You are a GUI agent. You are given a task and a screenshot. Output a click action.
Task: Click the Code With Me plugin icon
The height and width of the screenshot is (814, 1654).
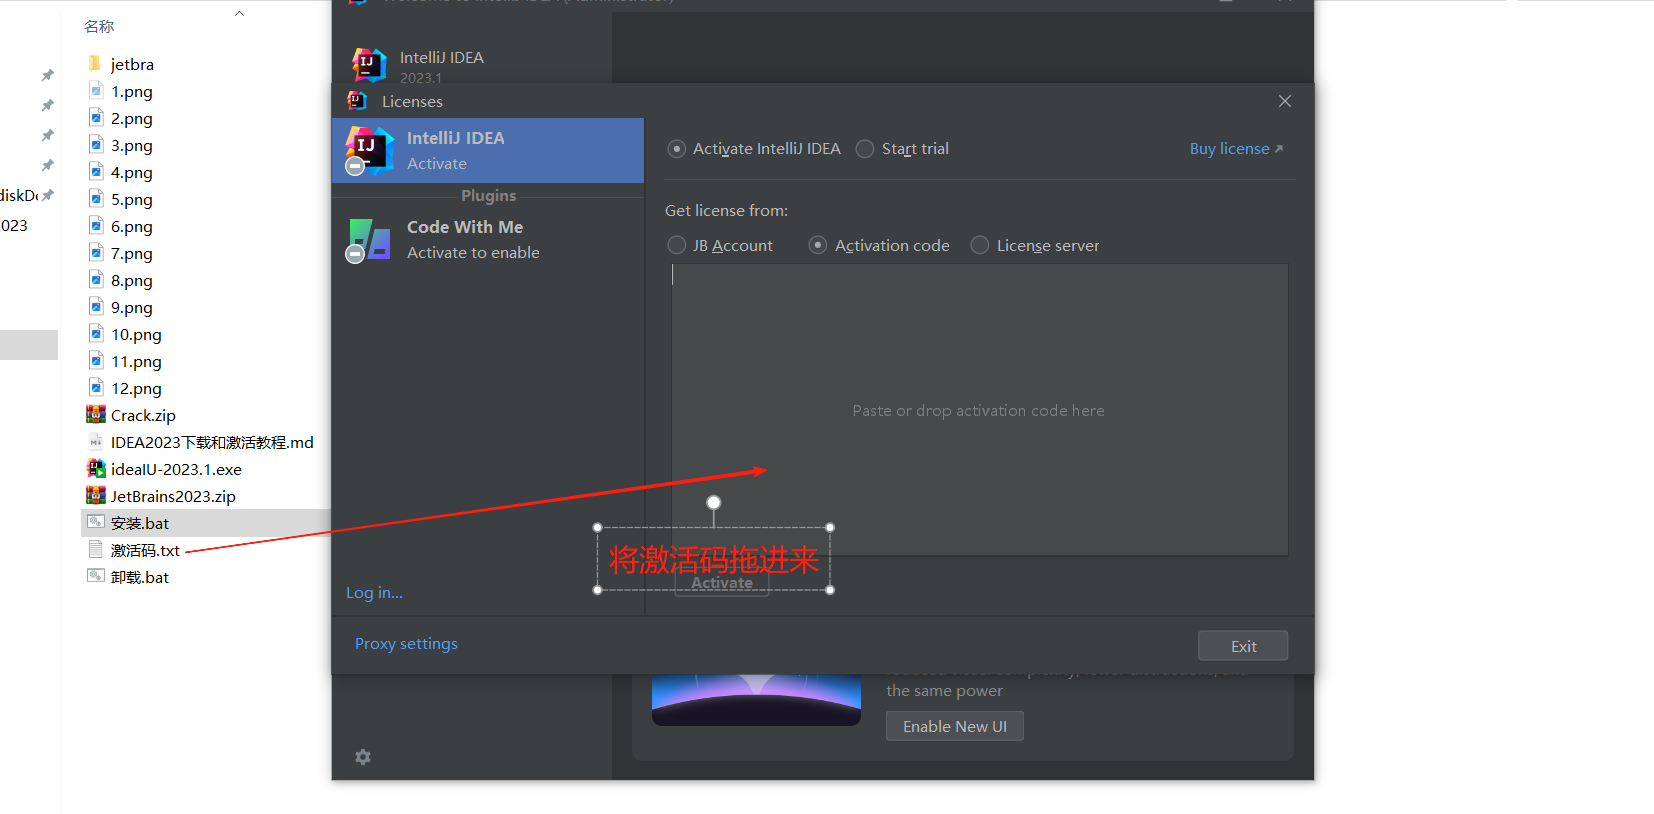368,241
